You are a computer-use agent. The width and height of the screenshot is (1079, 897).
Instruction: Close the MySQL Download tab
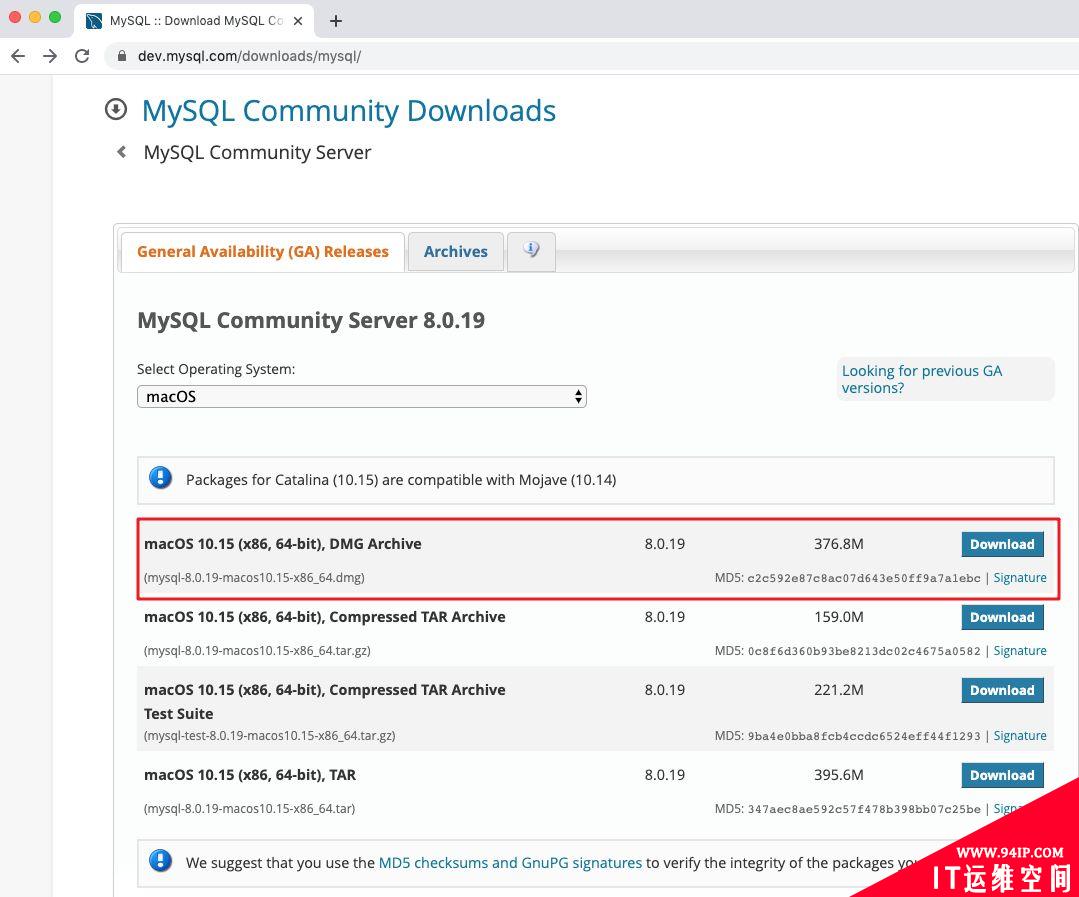click(x=298, y=21)
